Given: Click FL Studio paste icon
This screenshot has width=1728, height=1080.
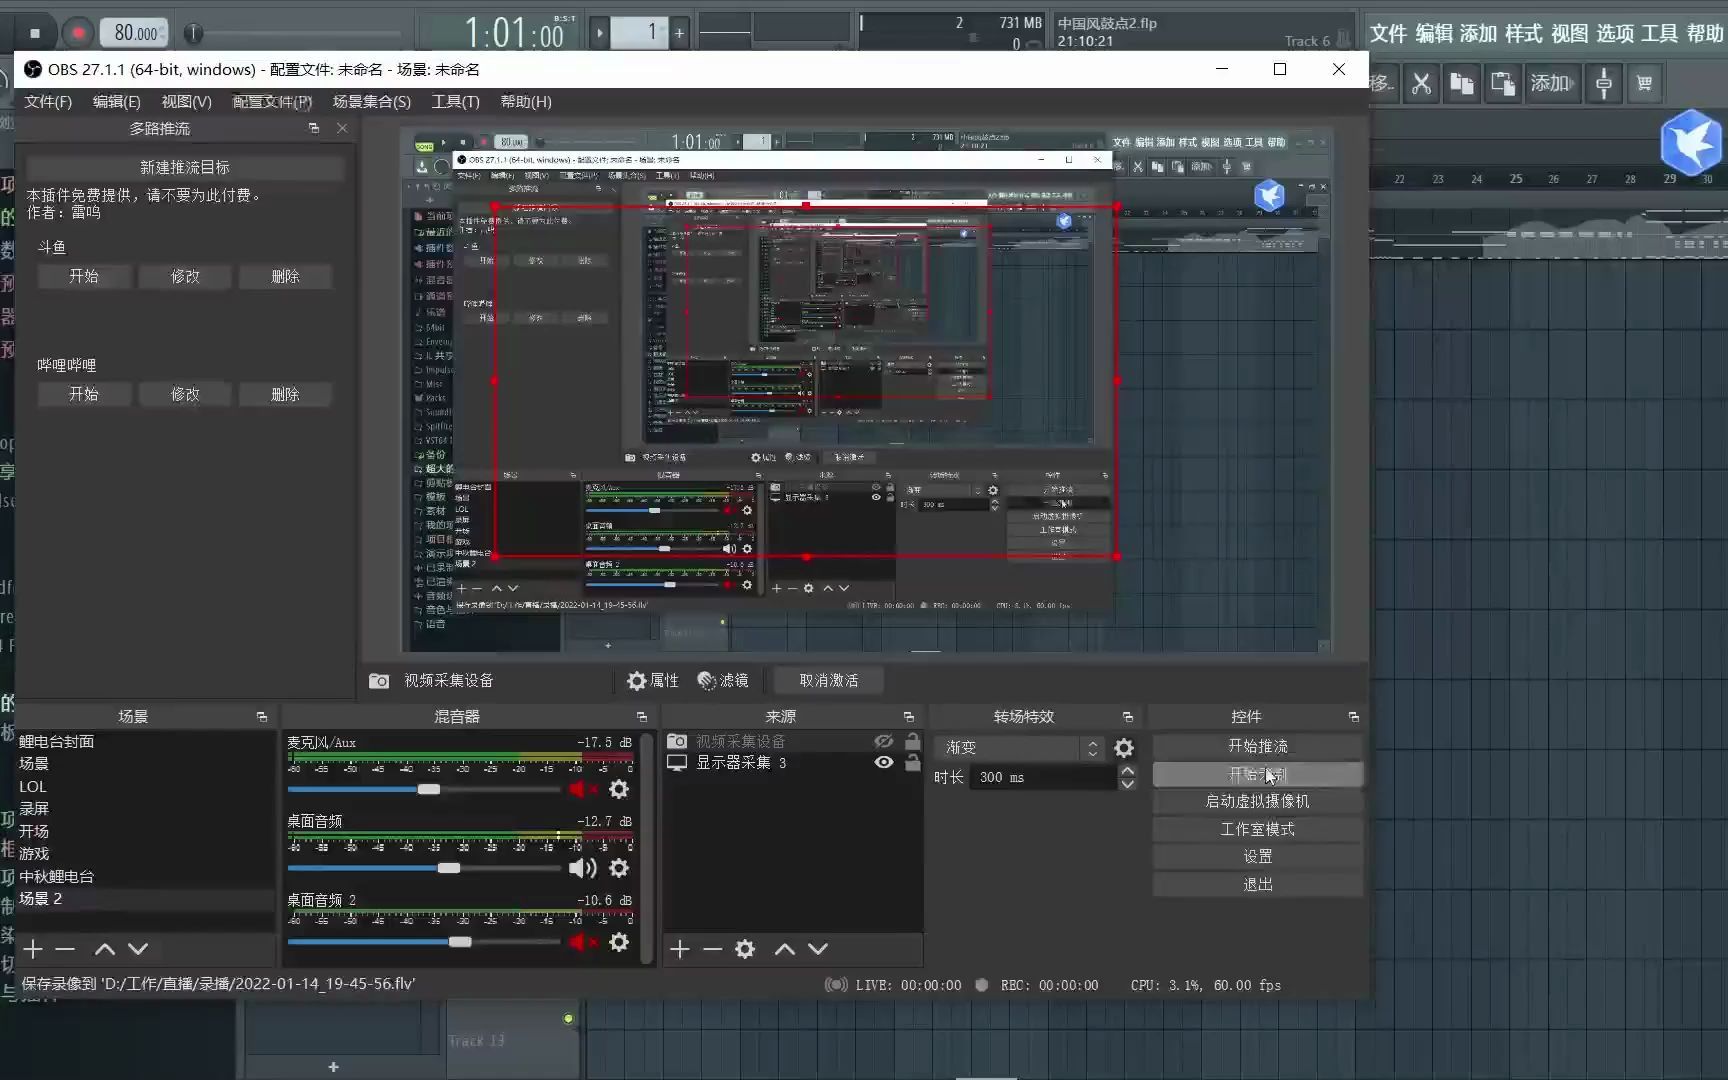Looking at the screenshot, I should [x=1503, y=83].
